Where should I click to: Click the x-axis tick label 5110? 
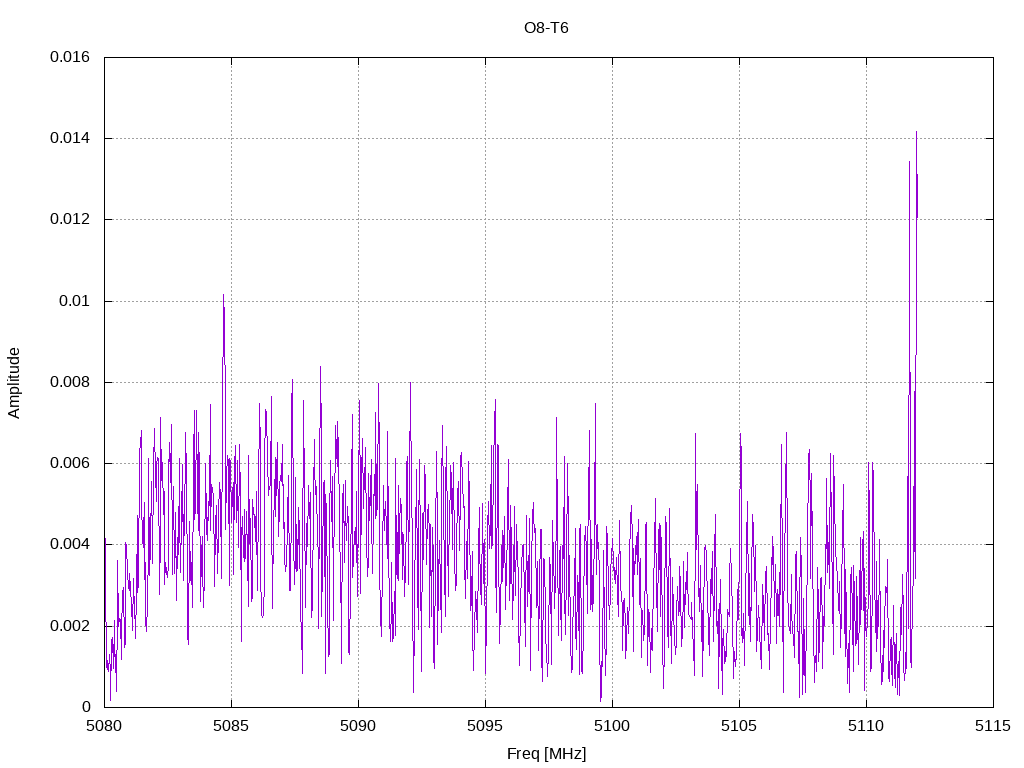(866, 726)
